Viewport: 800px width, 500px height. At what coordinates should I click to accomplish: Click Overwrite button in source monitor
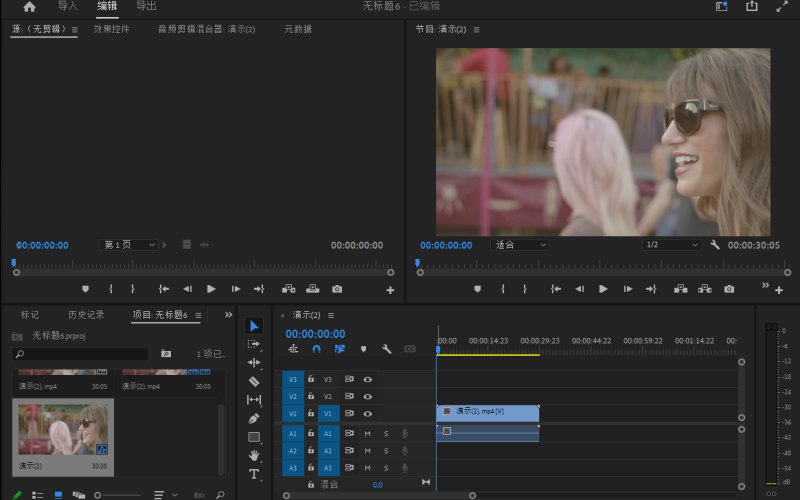313,289
